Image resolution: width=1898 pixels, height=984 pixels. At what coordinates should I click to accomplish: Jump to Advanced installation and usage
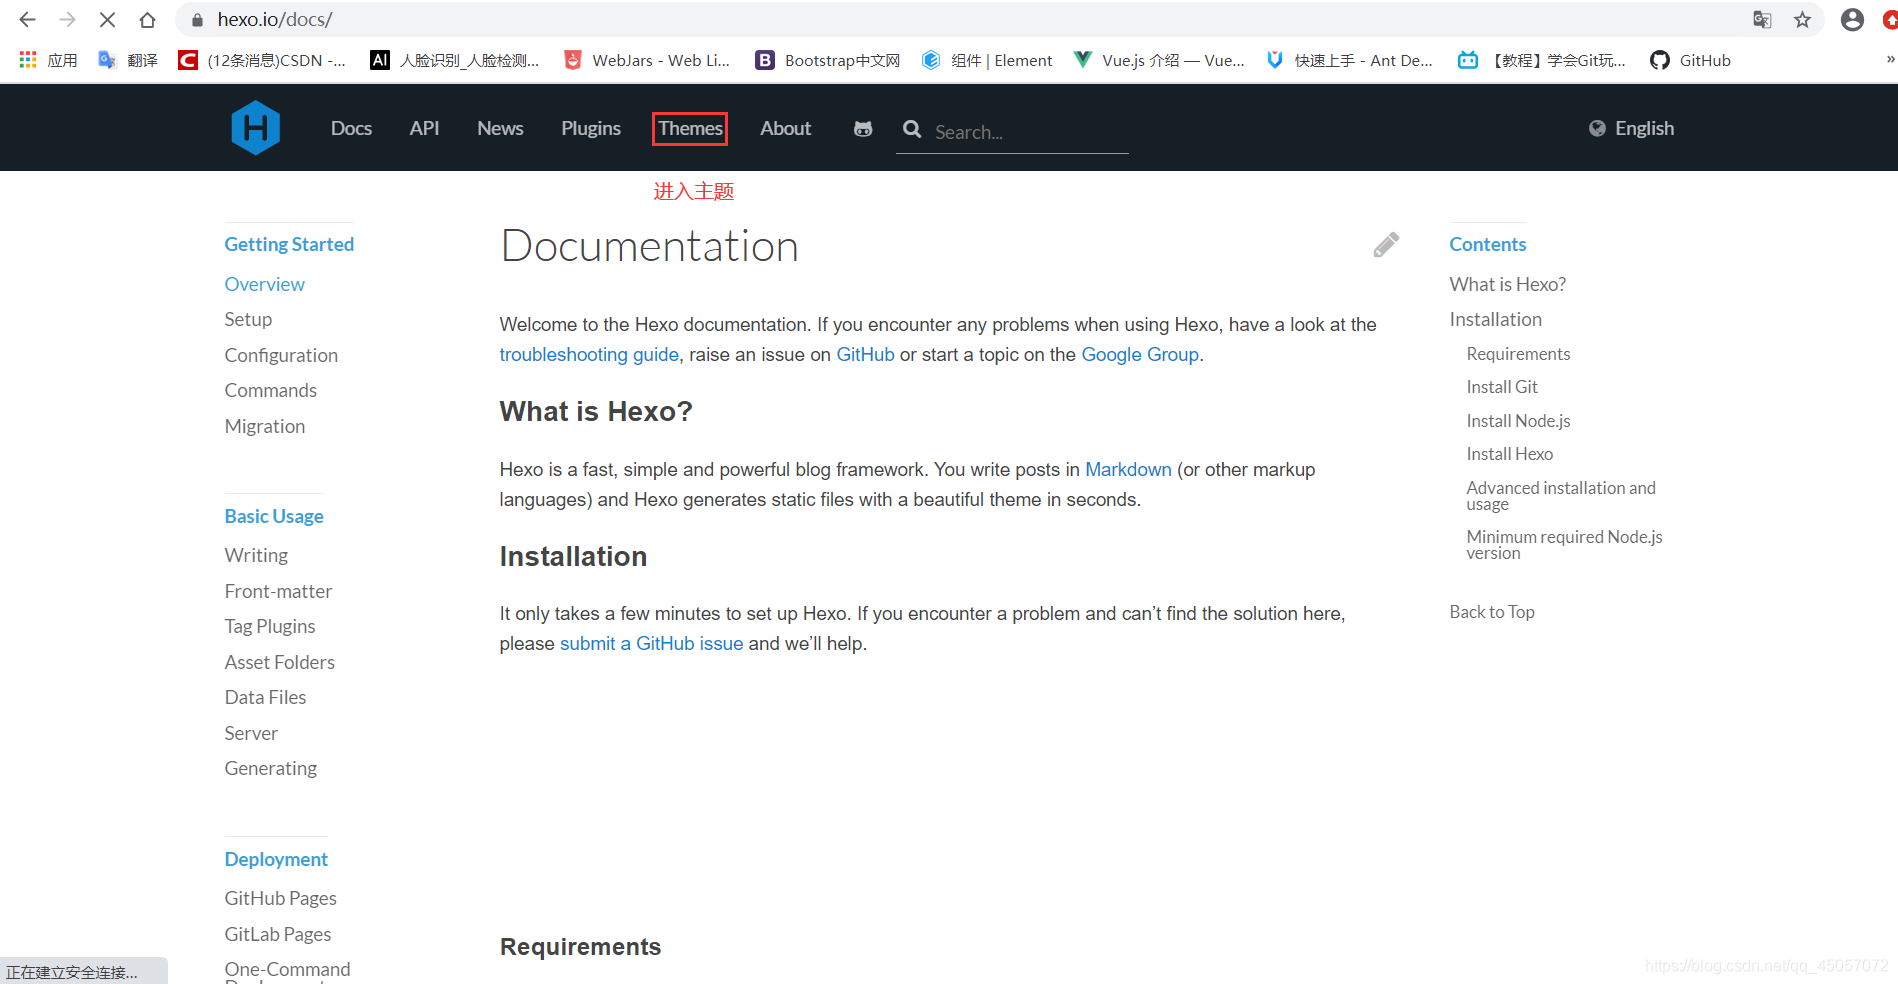1561,495
